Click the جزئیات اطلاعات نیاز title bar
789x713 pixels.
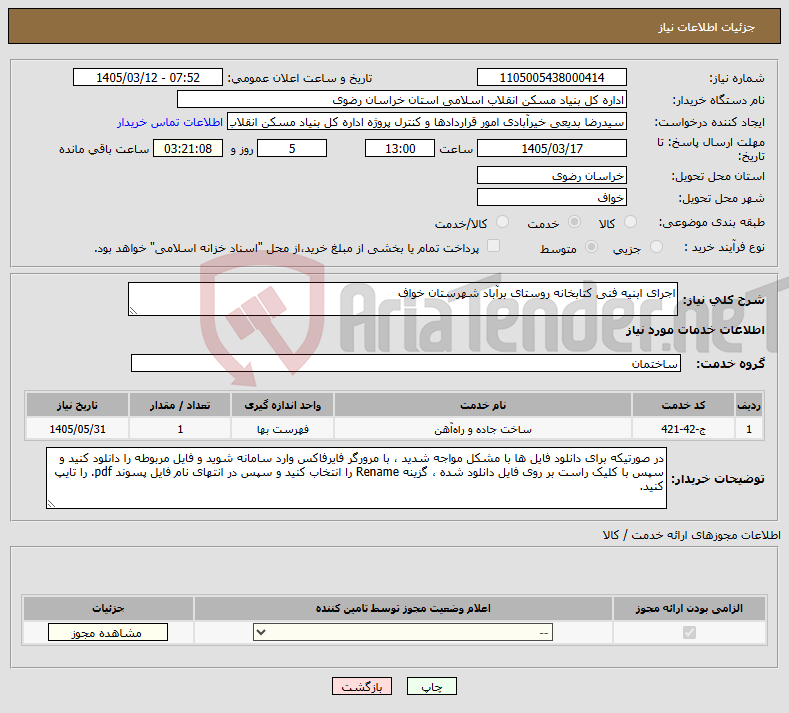click(x=394, y=26)
